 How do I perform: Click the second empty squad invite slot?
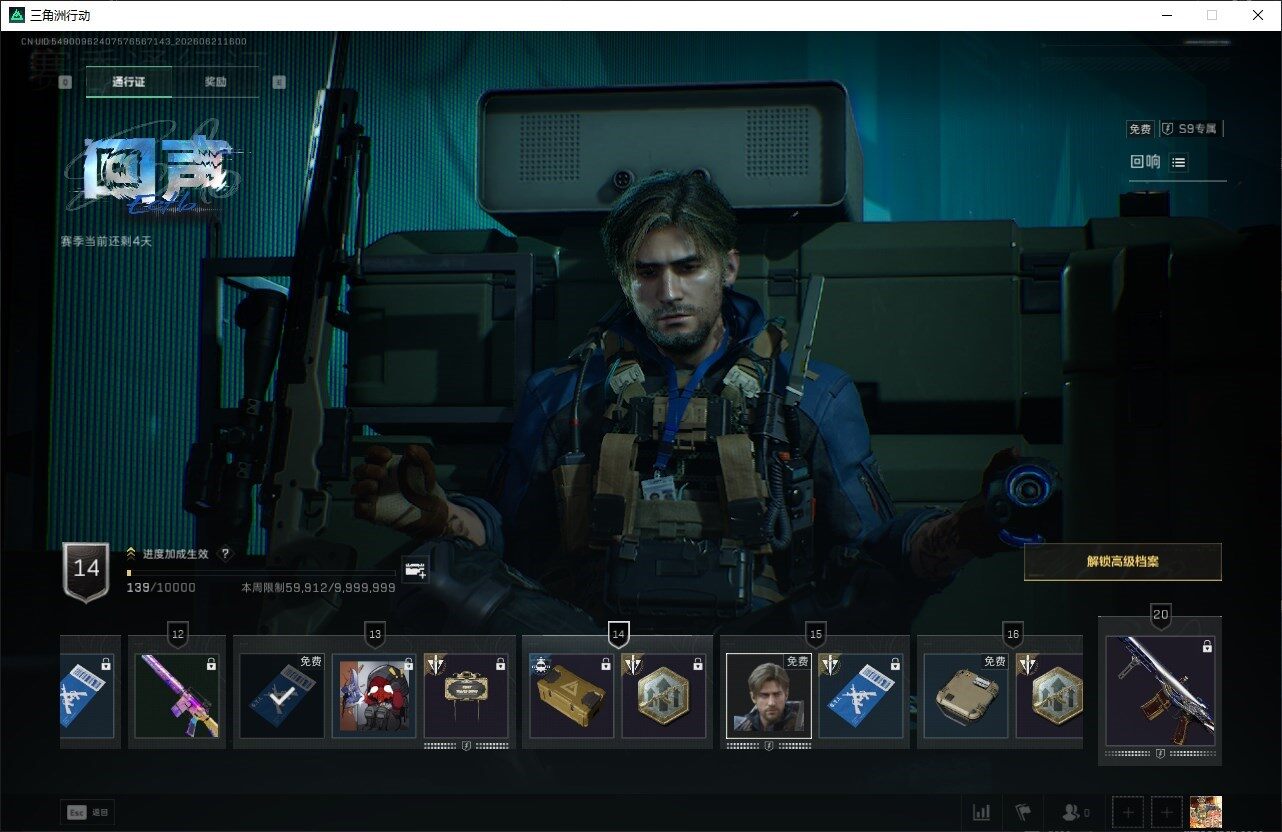click(1166, 812)
